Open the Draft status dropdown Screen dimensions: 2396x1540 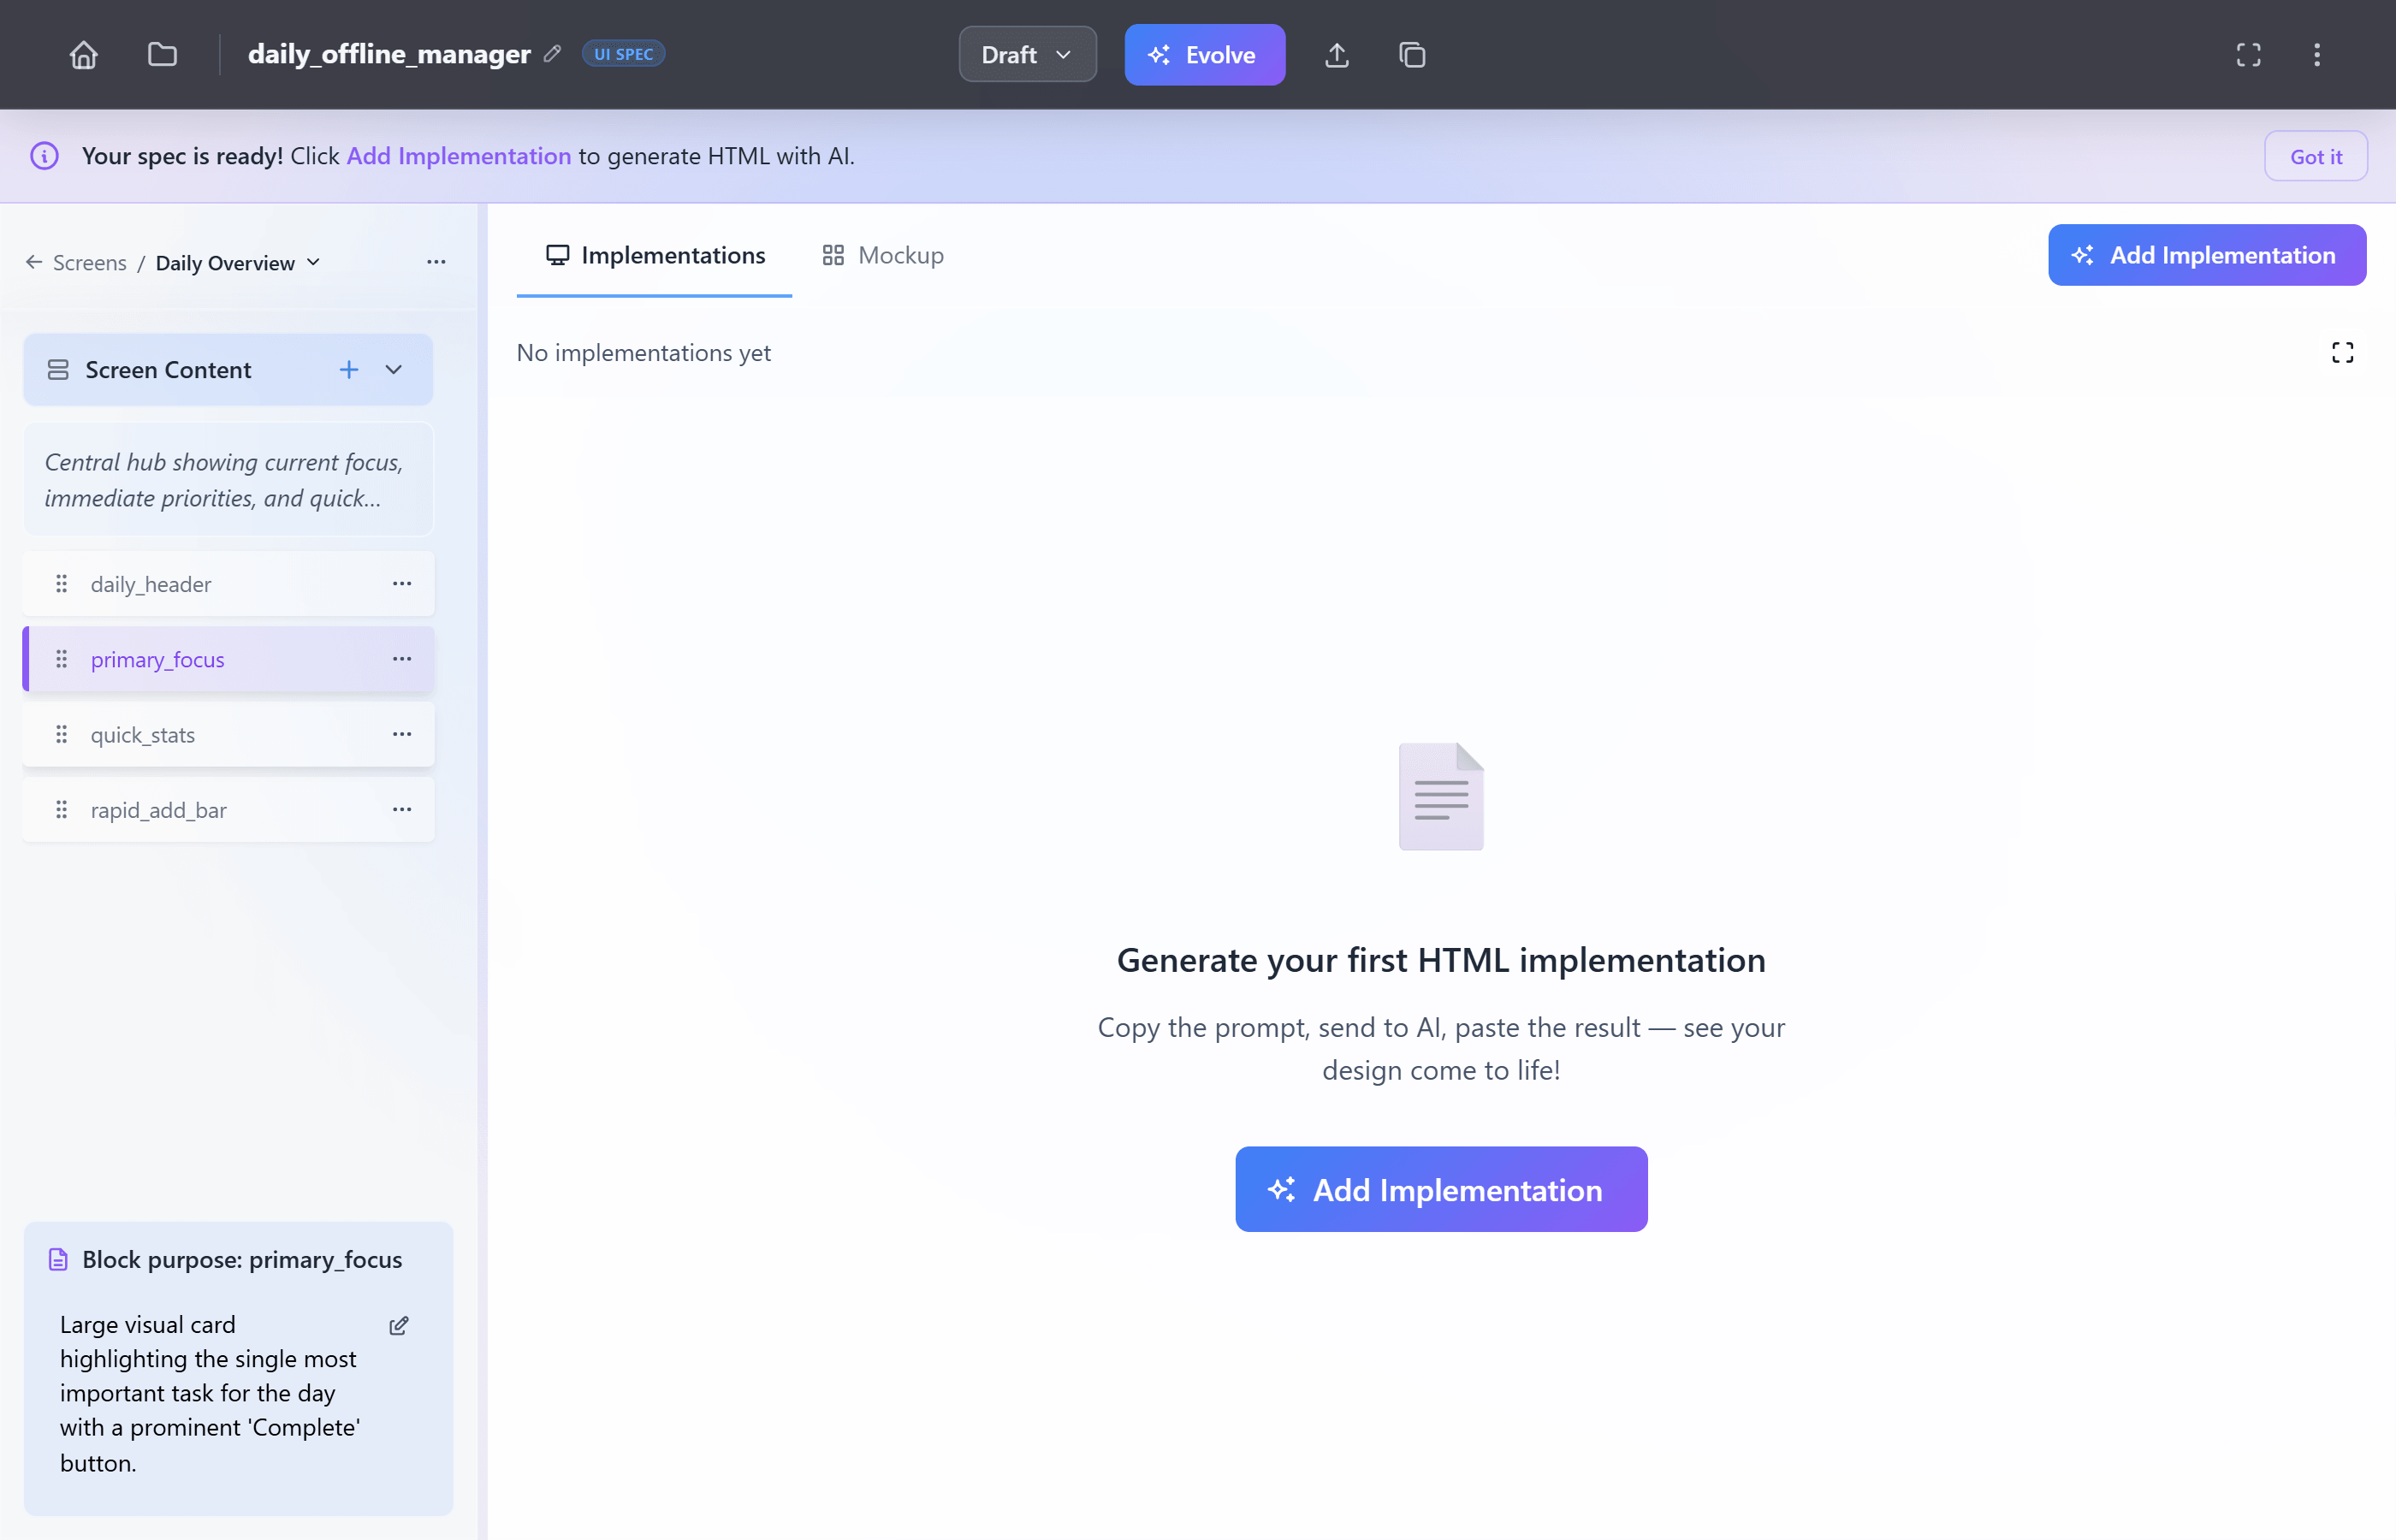1027,55
